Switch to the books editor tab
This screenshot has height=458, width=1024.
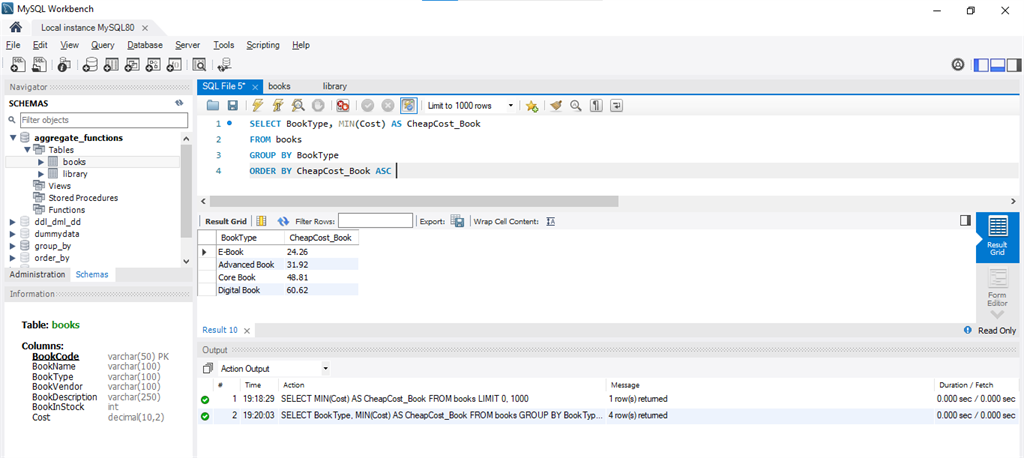coord(280,86)
